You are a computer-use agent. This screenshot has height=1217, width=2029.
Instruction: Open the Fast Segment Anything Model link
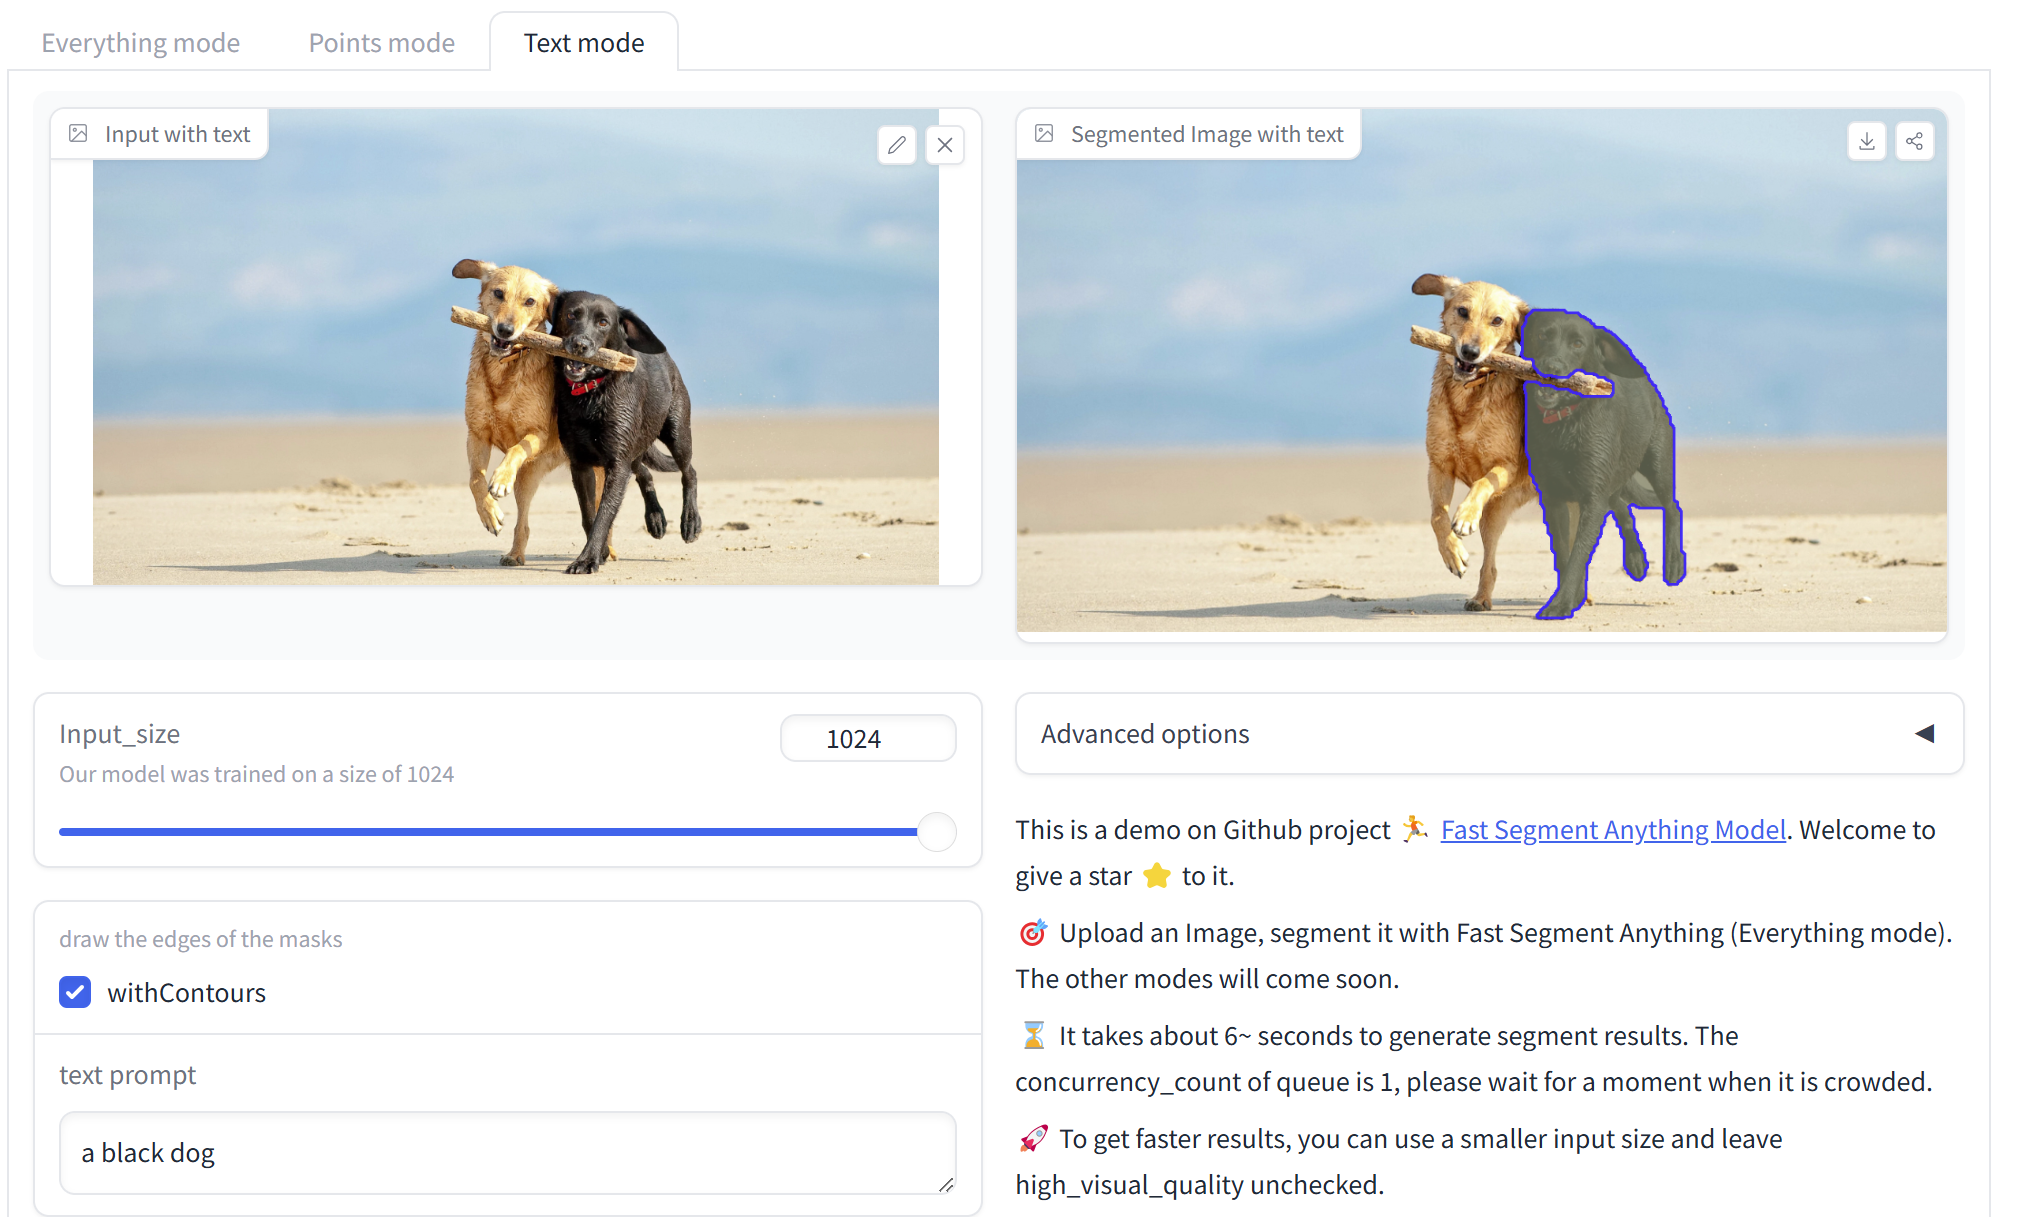[1612, 830]
